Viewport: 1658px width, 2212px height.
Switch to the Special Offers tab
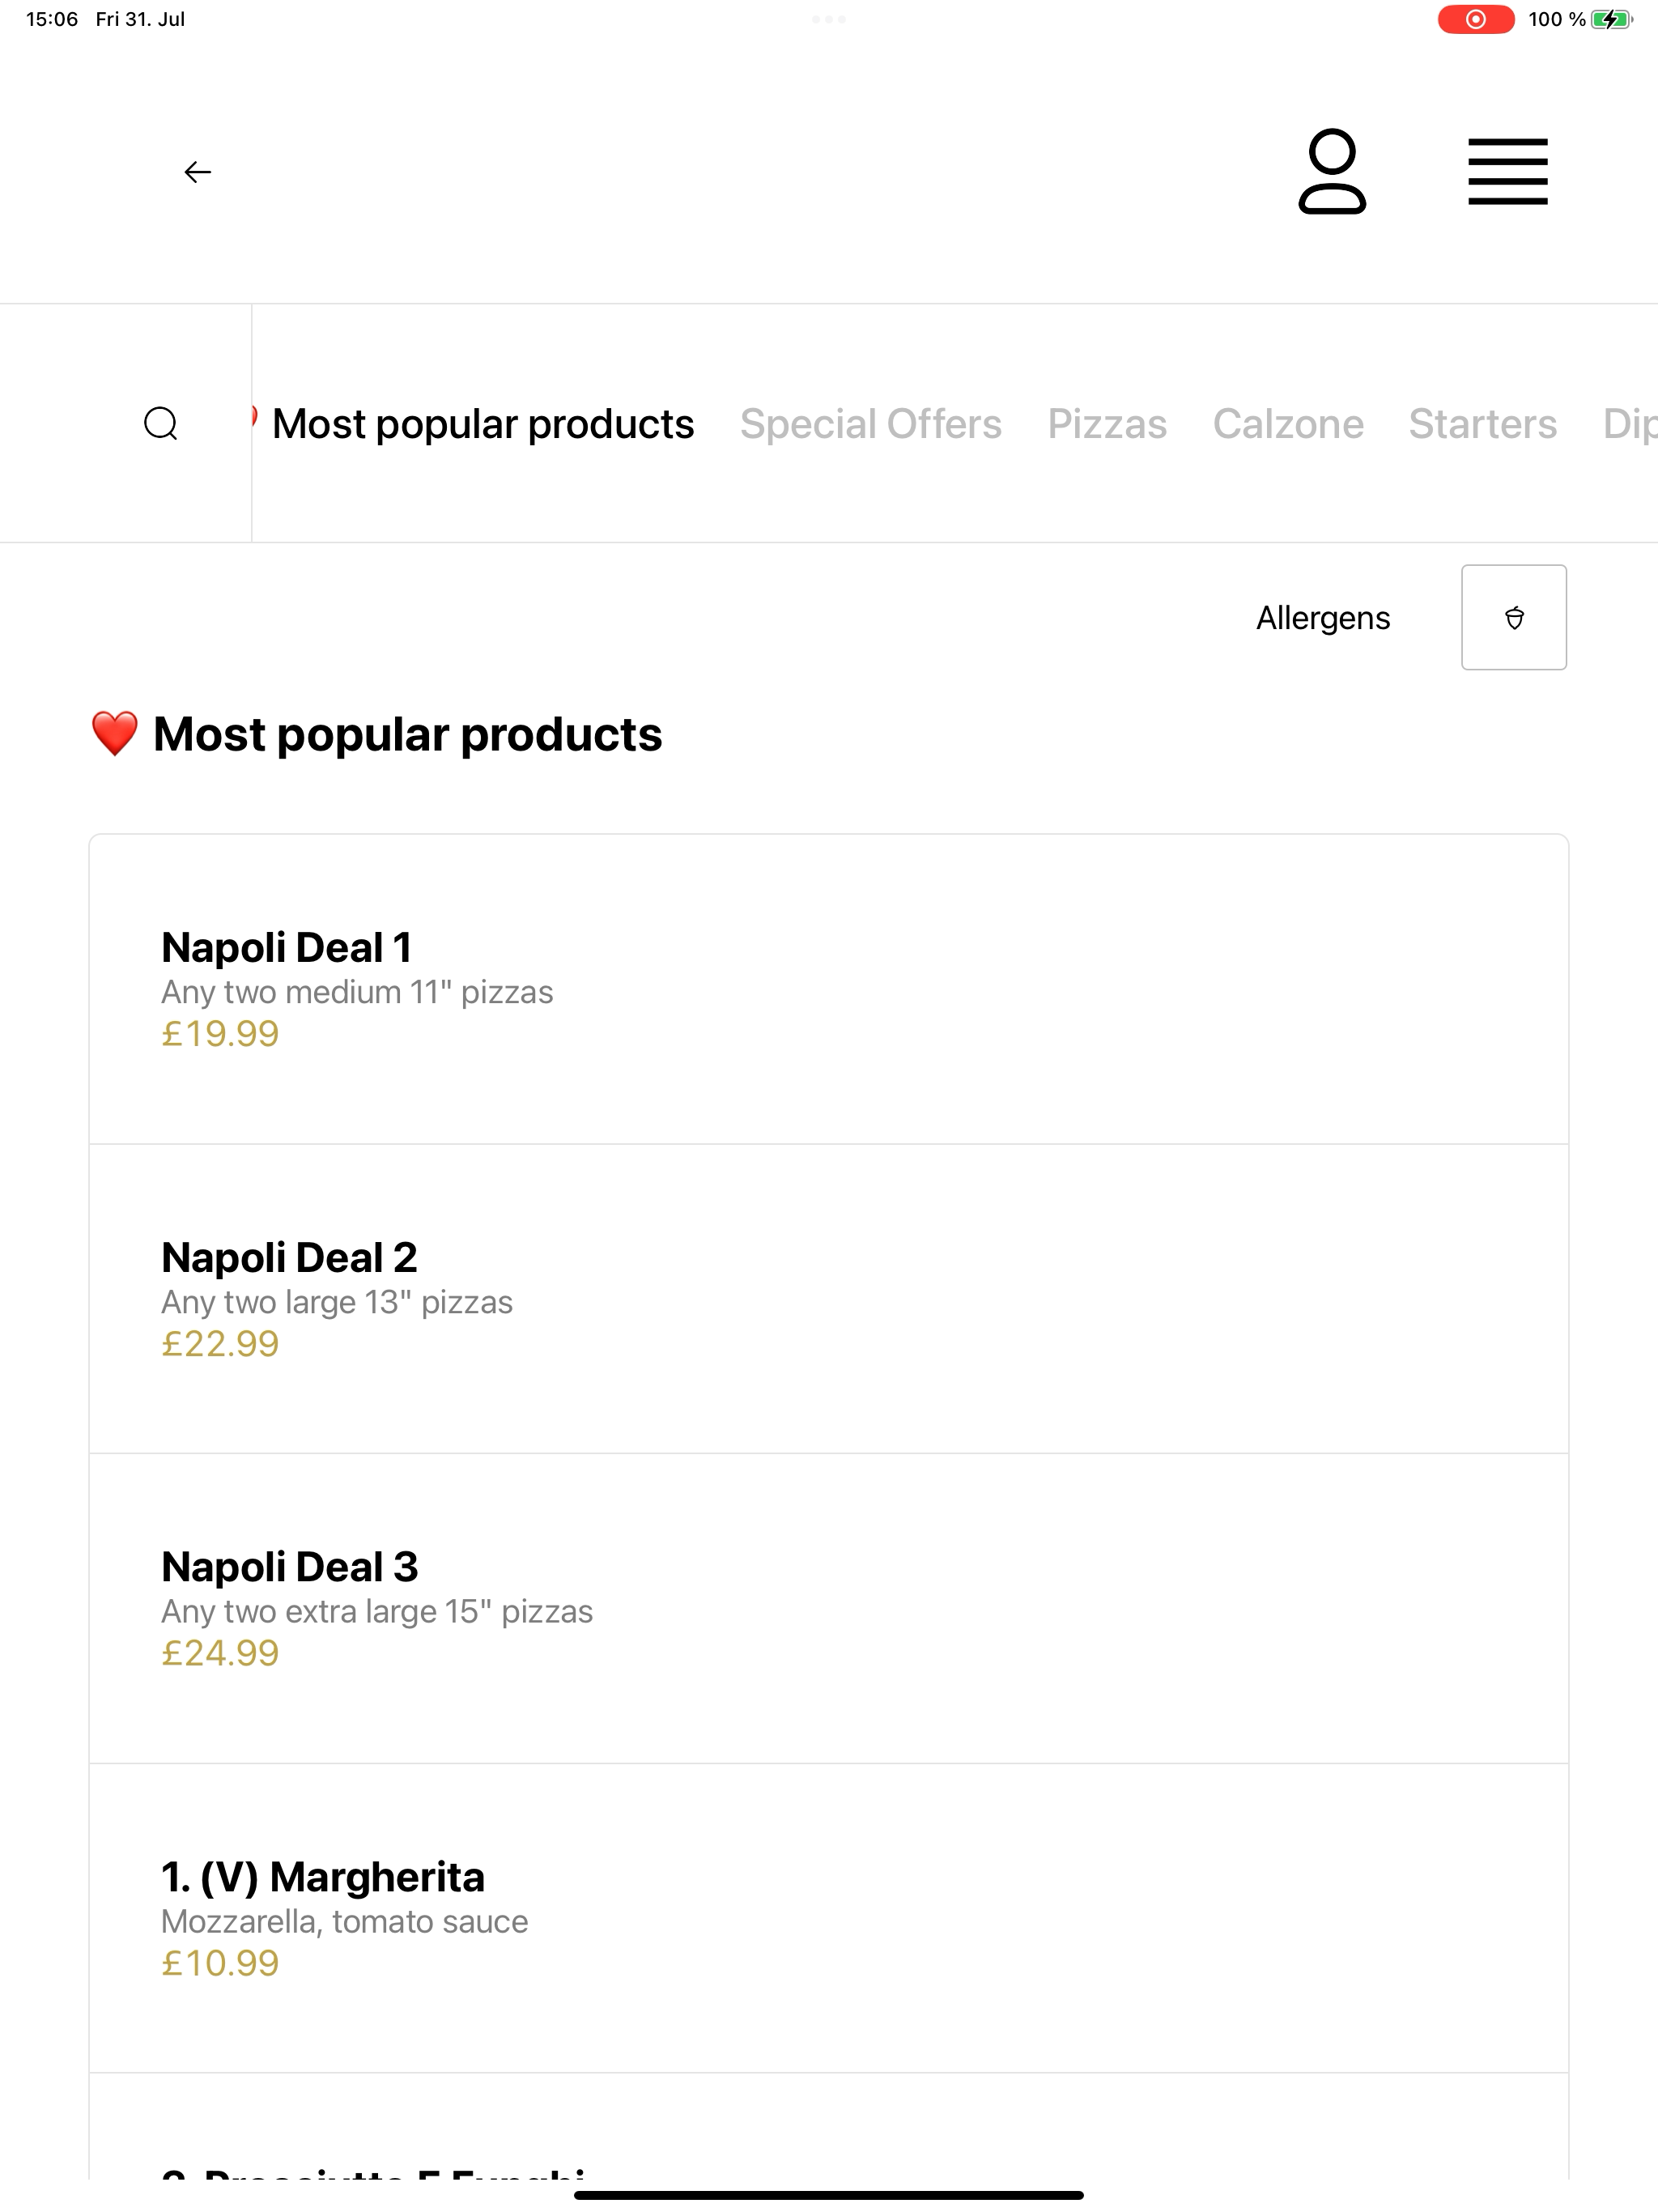point(870,424)
